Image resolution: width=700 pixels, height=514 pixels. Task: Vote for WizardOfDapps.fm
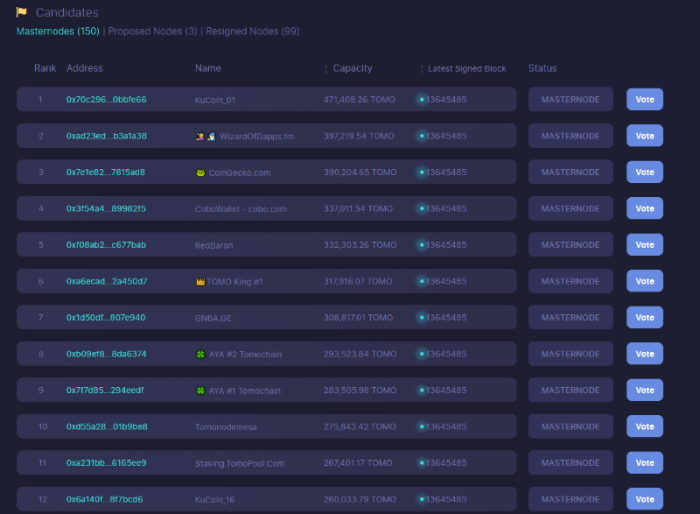pyautogui.click(x=645, y=136)
